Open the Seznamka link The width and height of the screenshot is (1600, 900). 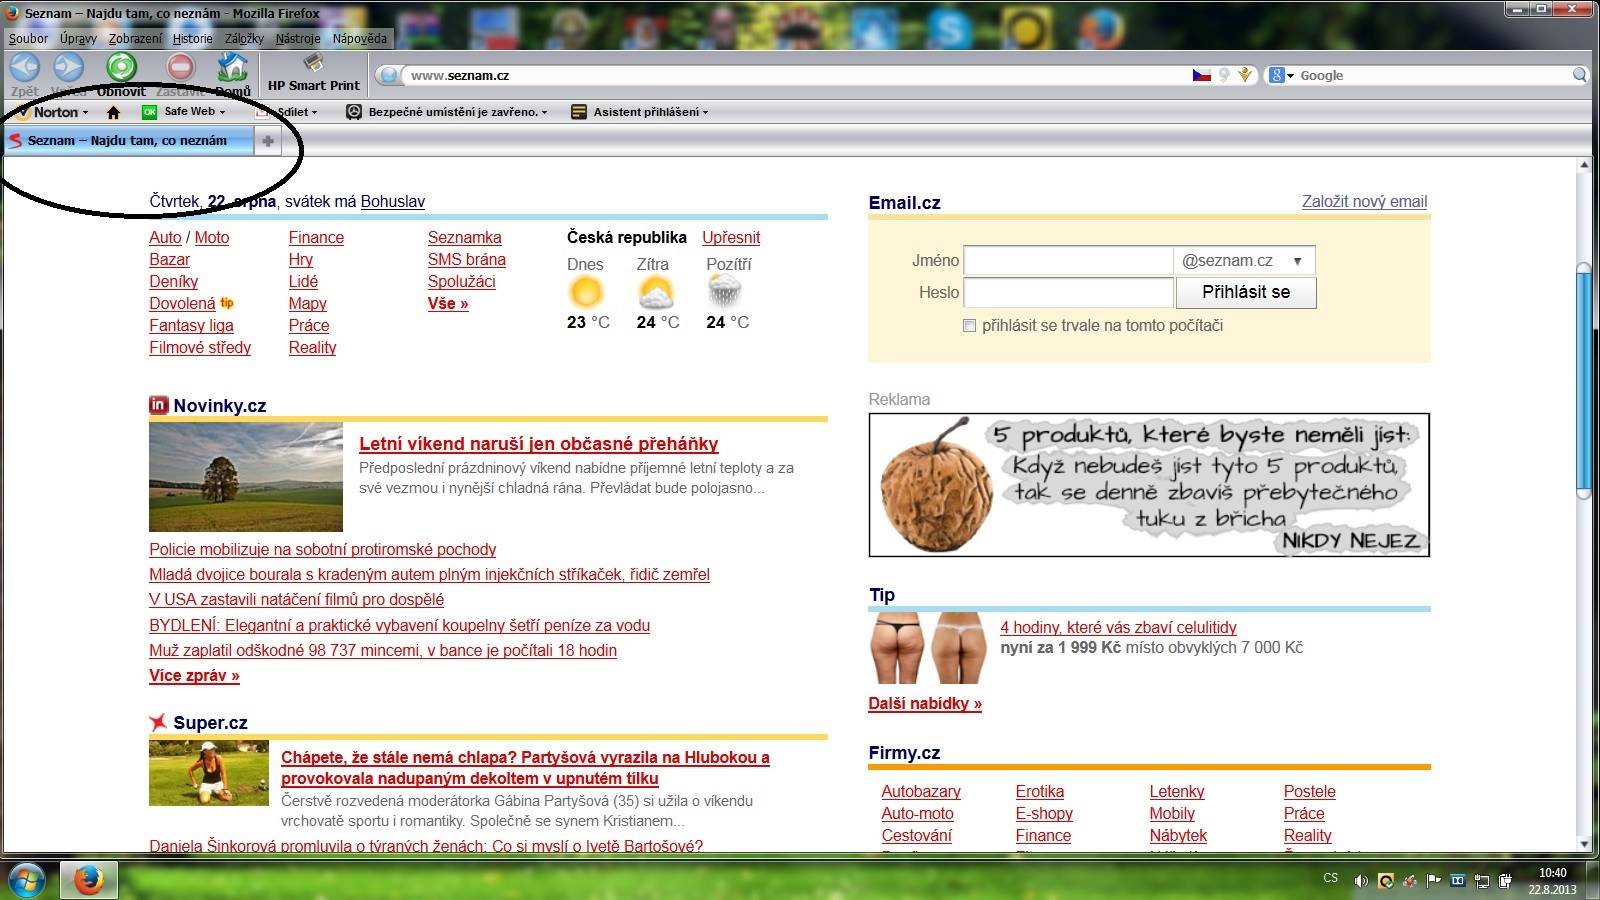[x=465, y=237]
